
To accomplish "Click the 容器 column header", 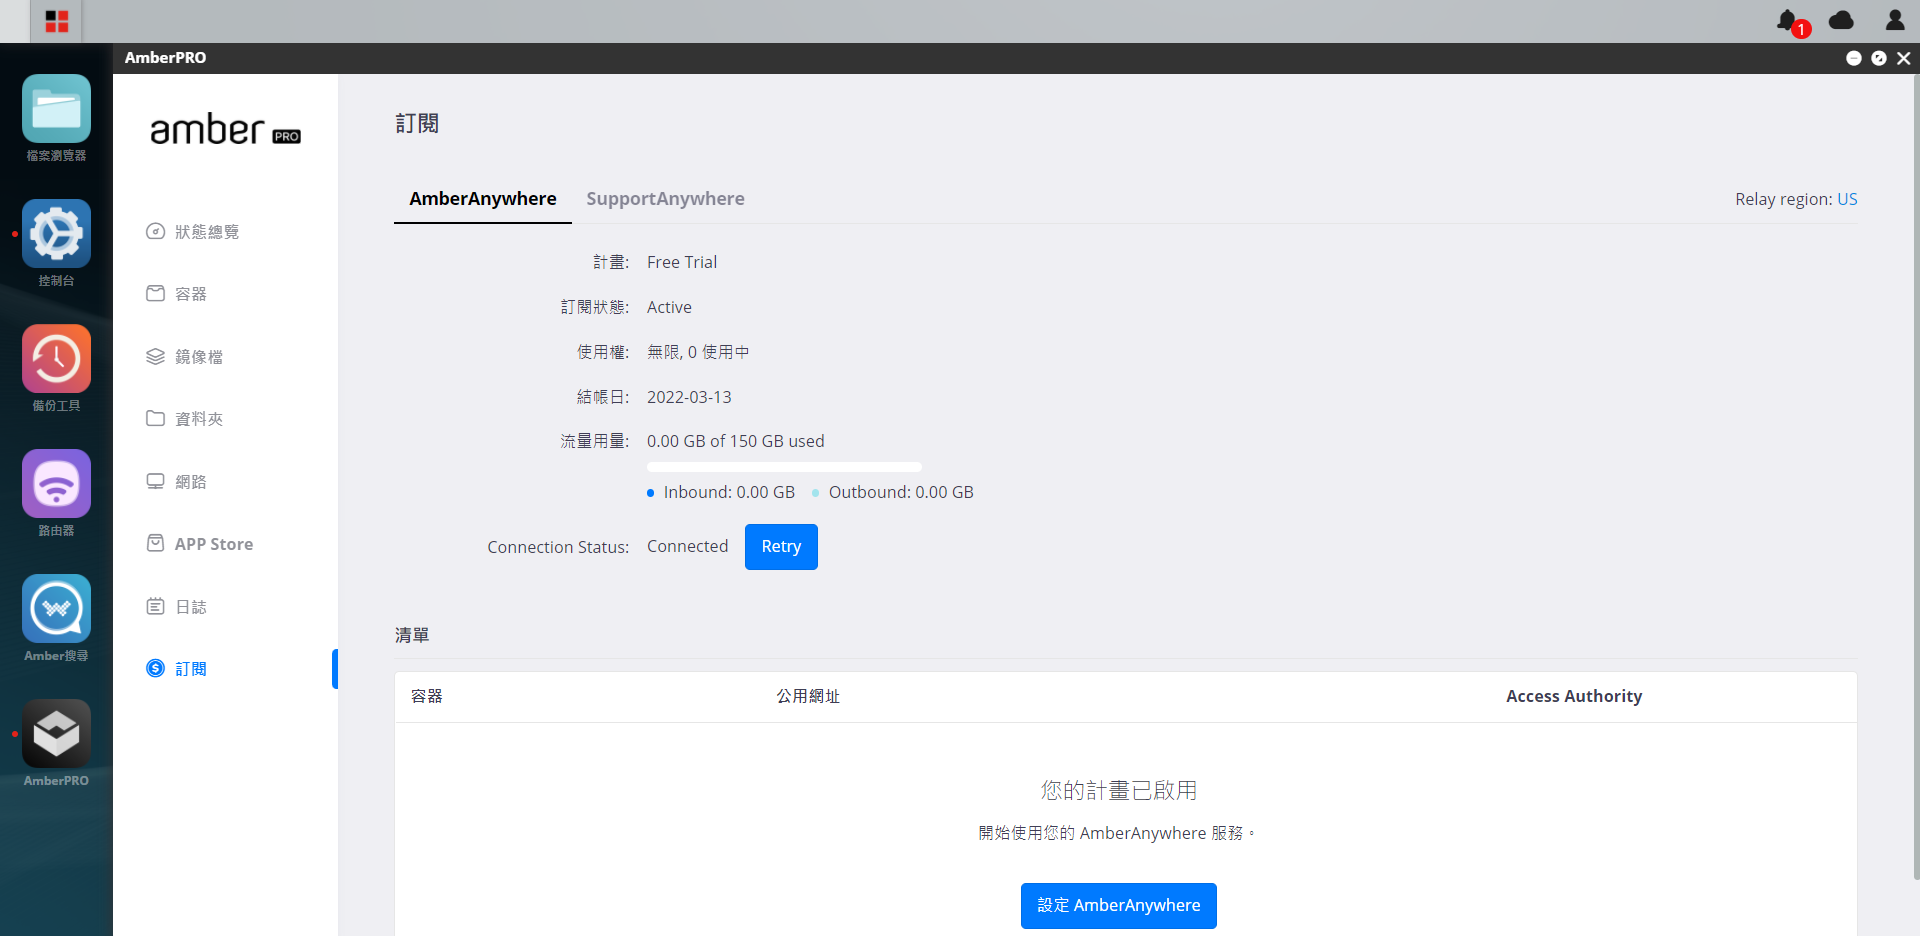I will (427, 696).
